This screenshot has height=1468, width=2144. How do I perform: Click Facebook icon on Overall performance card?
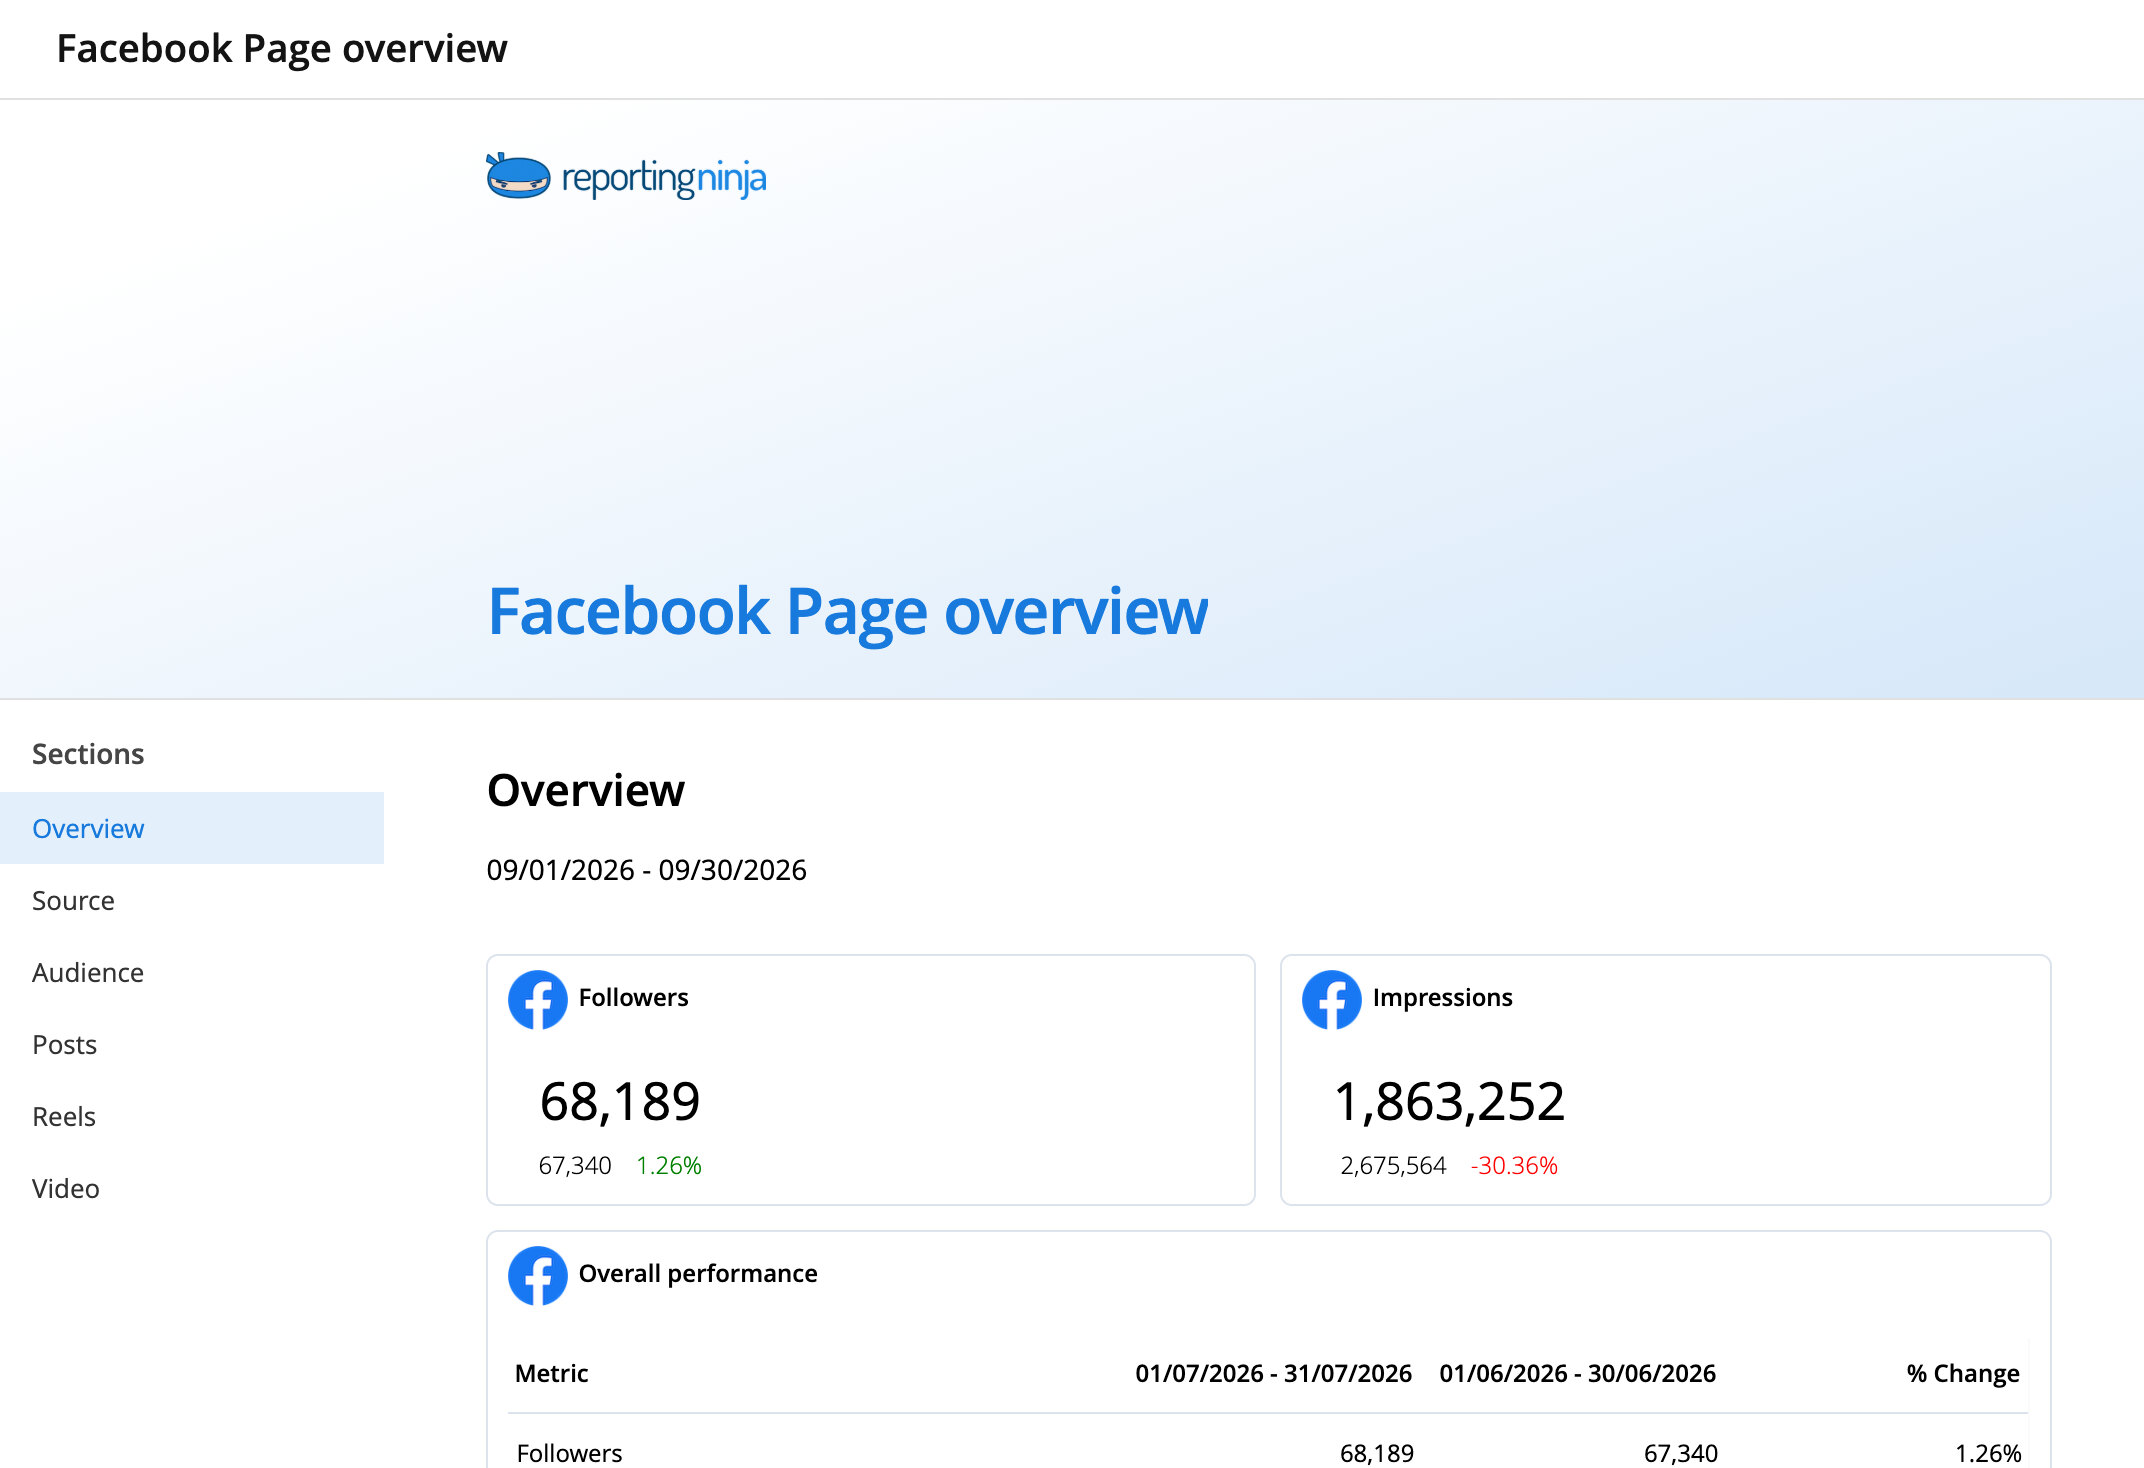538,1275
